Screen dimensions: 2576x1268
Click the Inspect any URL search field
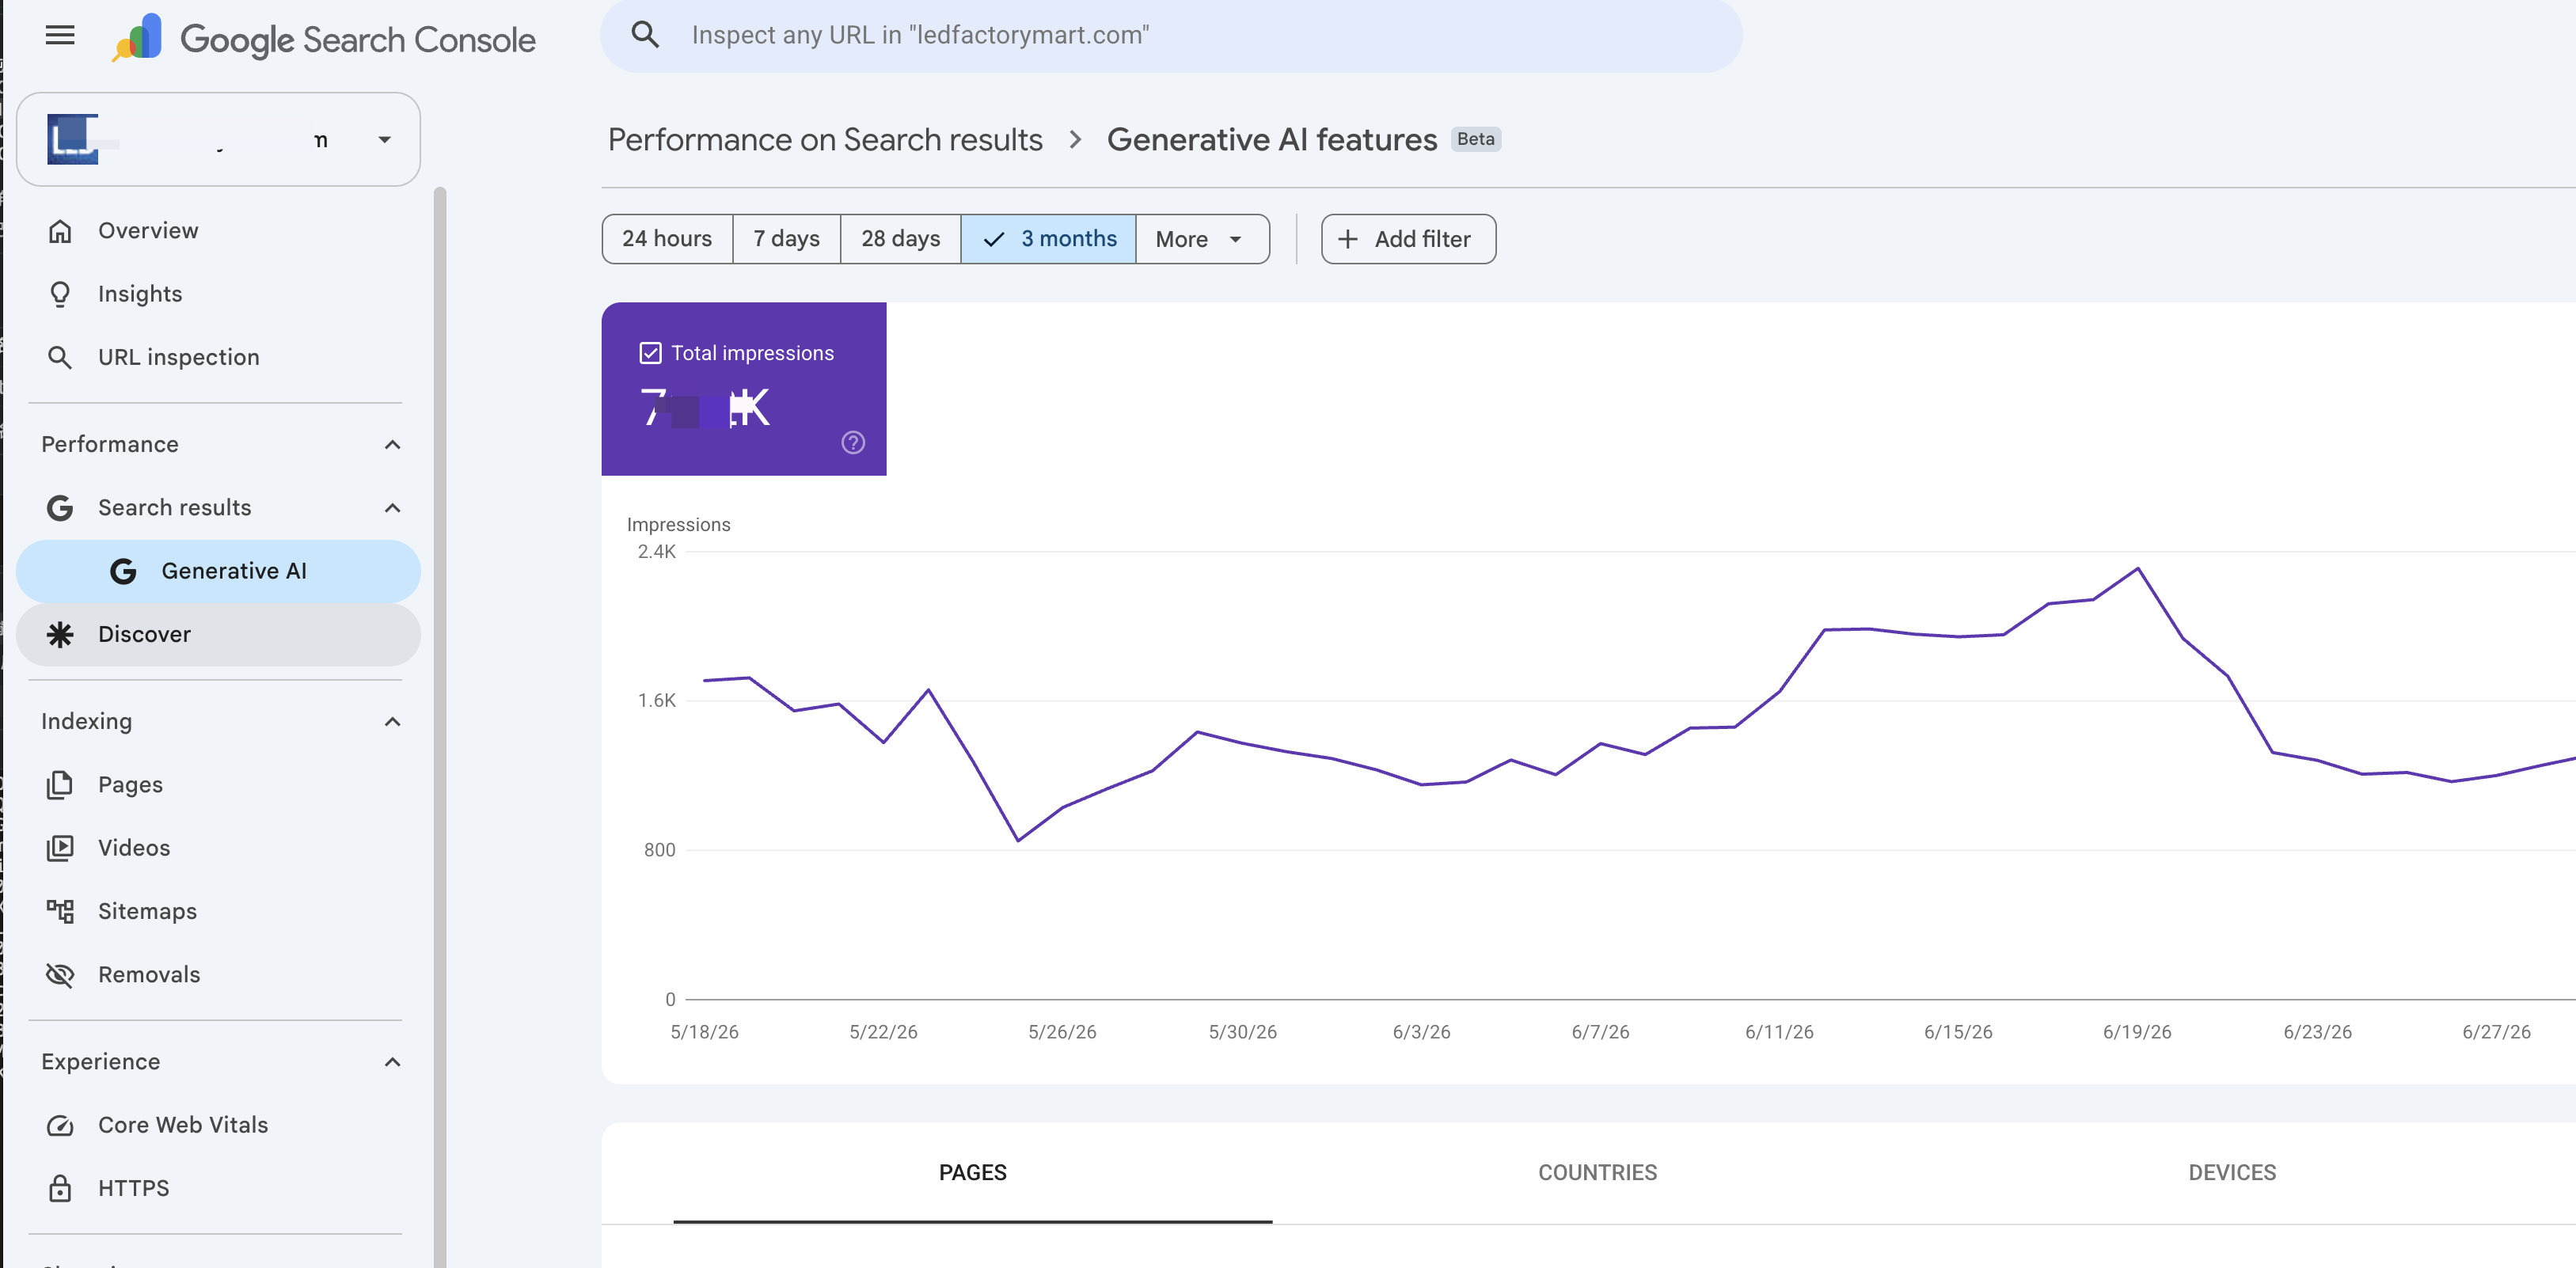point(1171,36)
